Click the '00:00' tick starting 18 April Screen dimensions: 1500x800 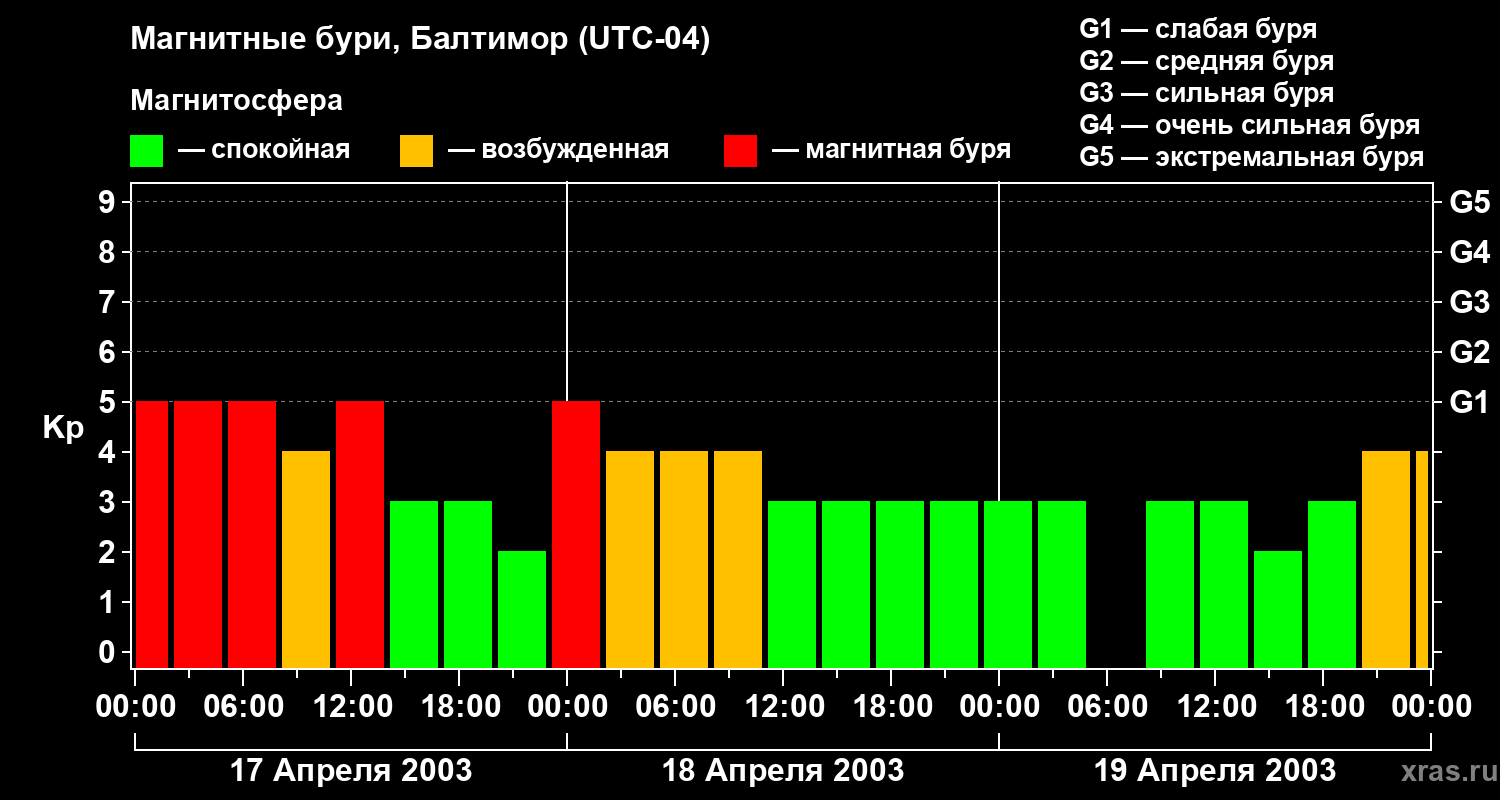click(567, 707)
